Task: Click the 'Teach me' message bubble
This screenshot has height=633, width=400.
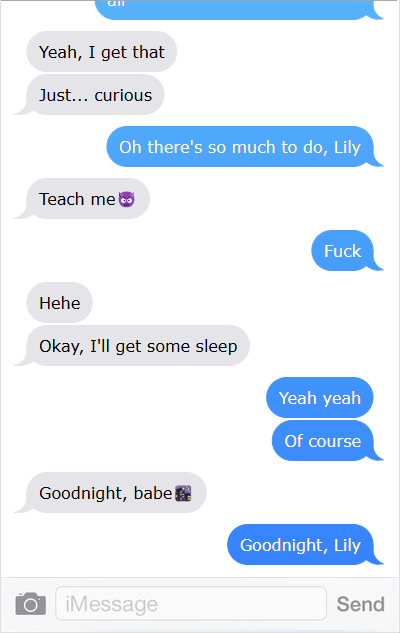Action: click(x=88, y=199)
